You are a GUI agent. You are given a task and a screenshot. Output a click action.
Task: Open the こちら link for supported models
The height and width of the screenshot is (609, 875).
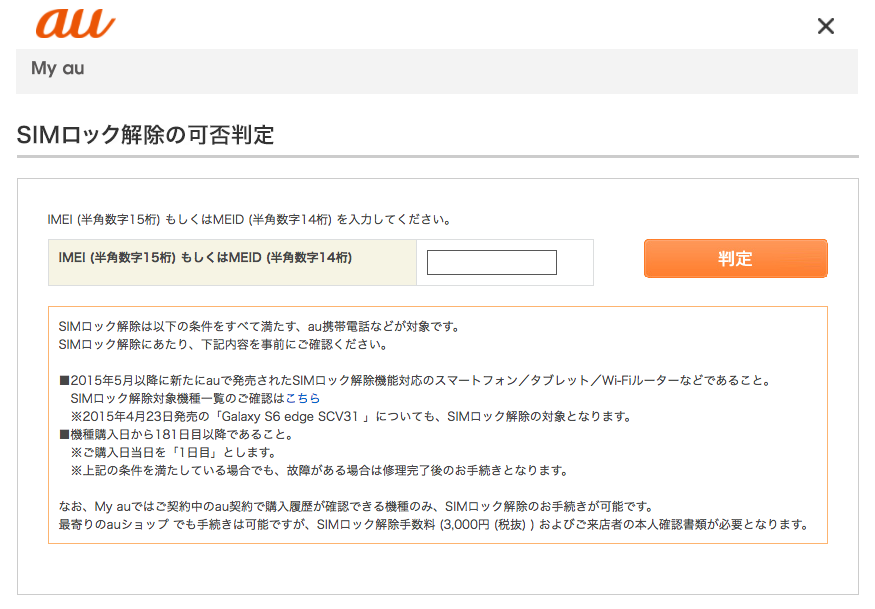click(x=303, y=398)
